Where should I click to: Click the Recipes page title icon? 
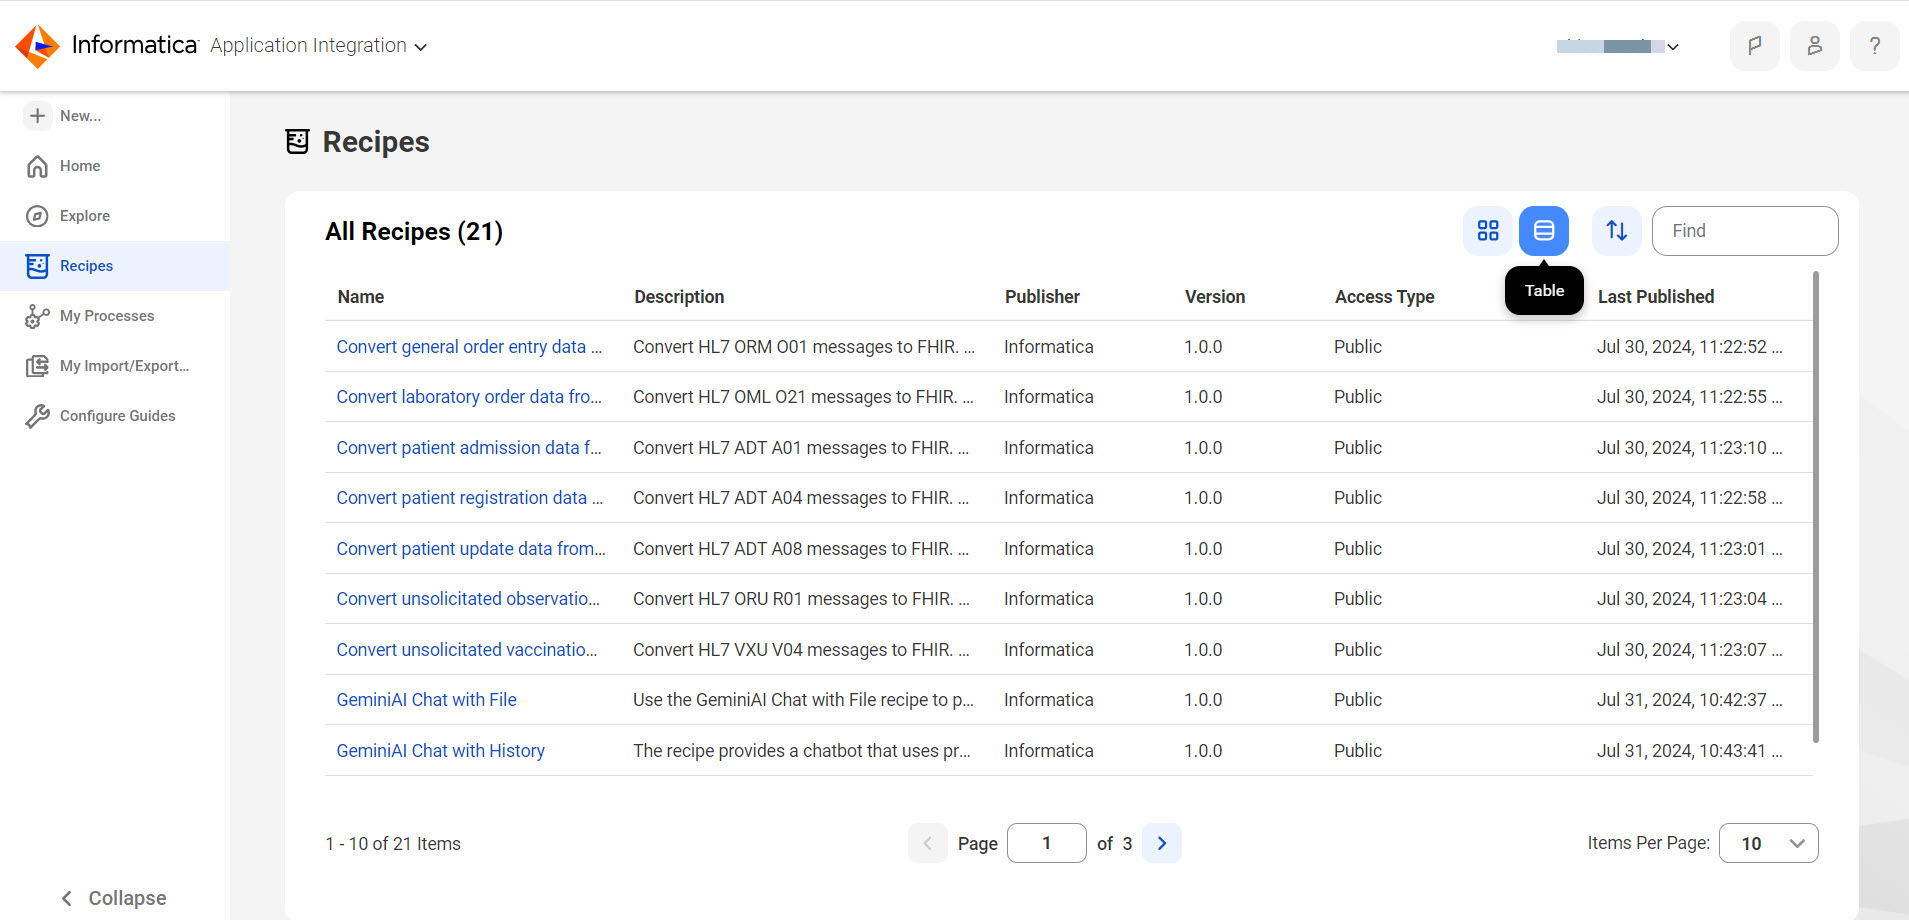pos(297,142)
